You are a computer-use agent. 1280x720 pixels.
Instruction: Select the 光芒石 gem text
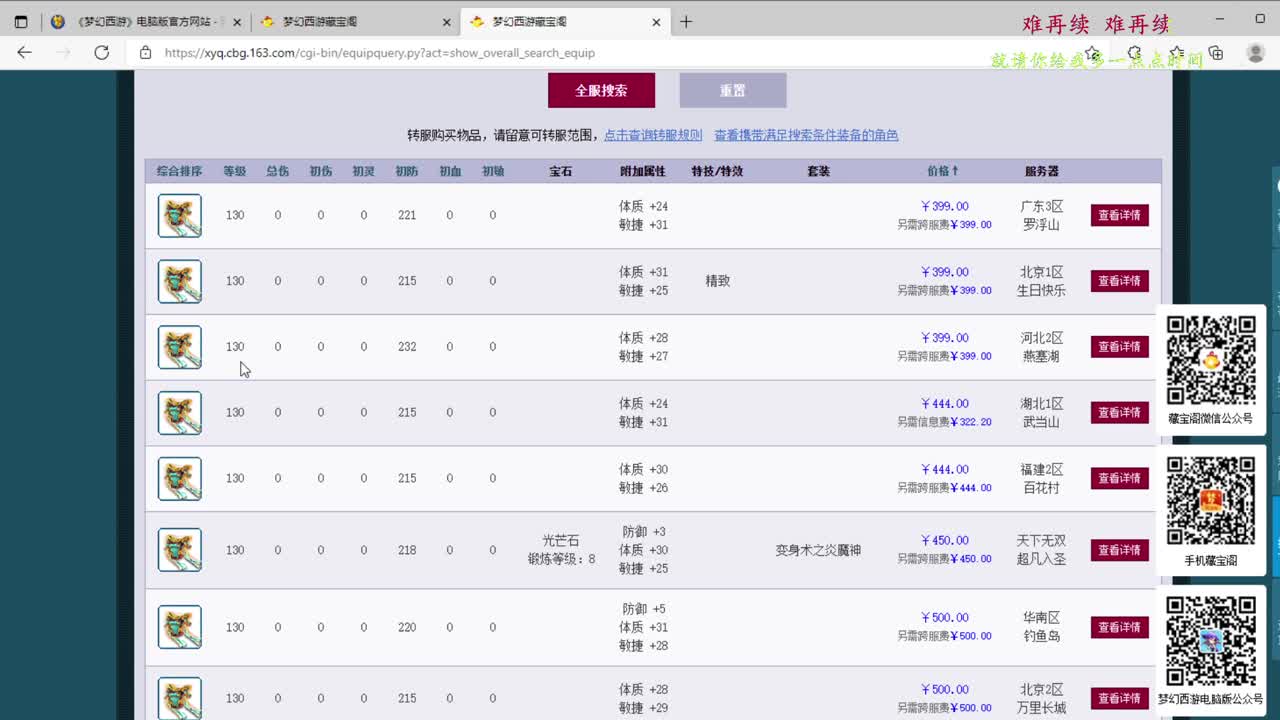[561, 541]
